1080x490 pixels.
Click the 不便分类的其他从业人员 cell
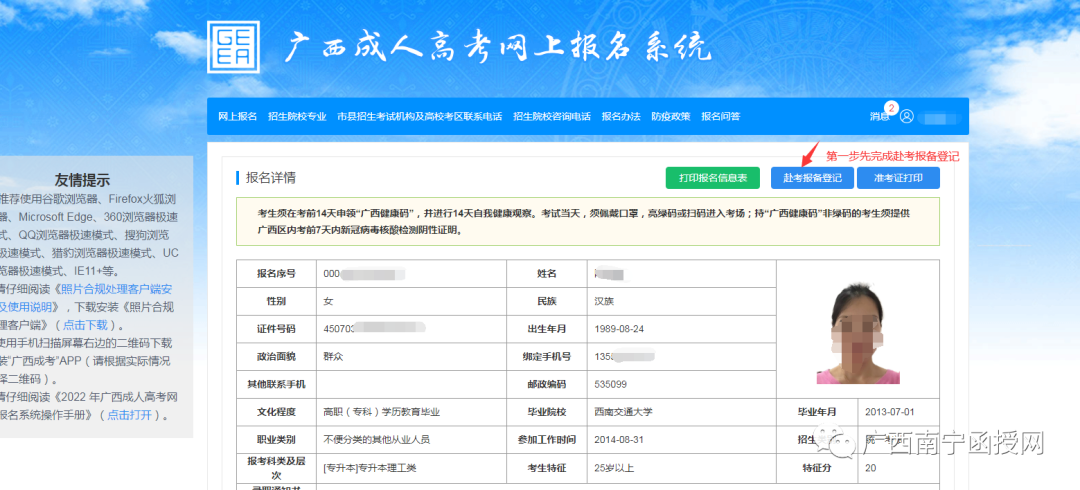click(x=411, y=440)
